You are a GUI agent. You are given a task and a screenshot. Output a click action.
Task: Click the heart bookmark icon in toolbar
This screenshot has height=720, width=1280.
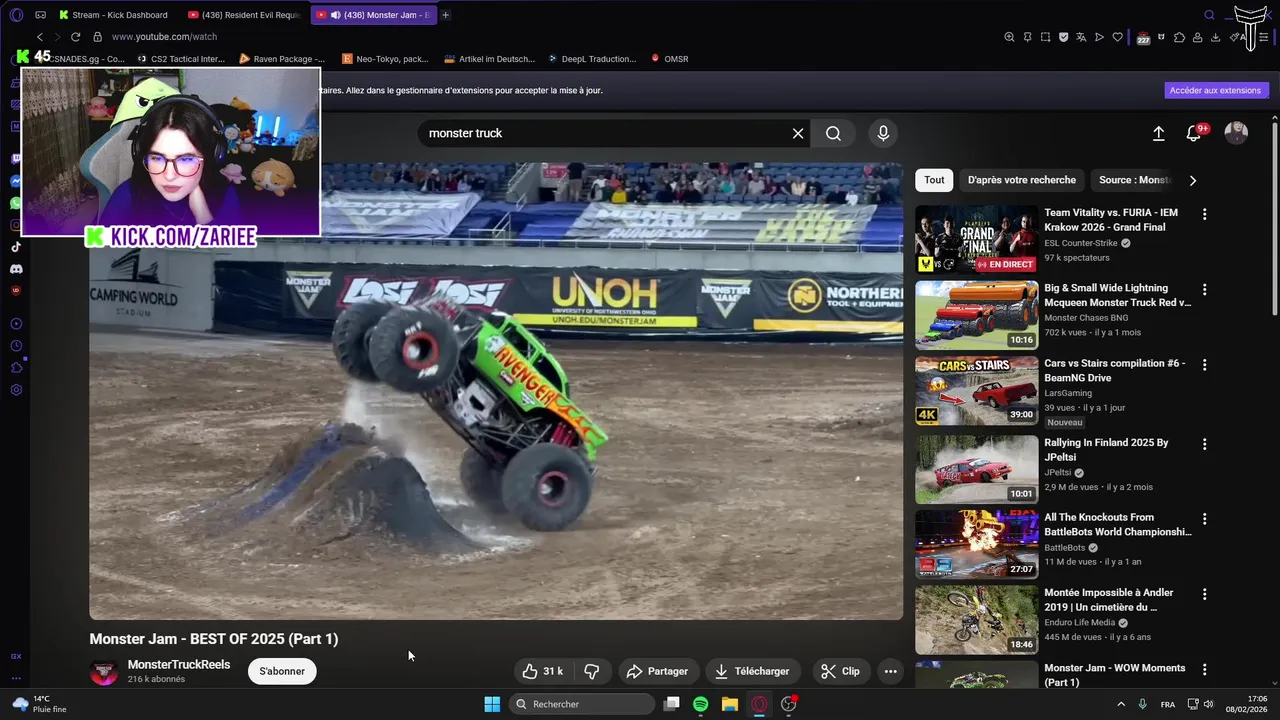[x=1117, y=37]
